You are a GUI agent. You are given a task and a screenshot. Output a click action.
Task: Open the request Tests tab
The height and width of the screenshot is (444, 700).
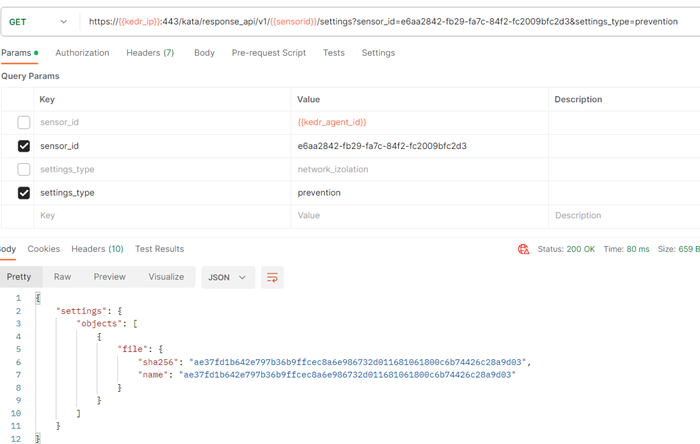[x=334, y=53]
